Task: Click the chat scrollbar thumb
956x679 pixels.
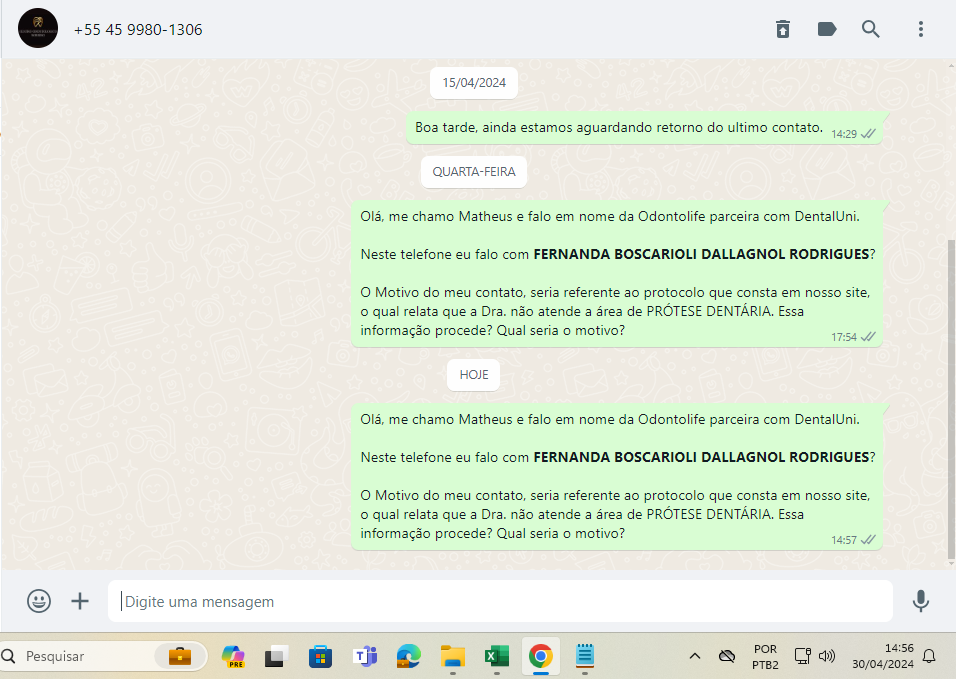Action: pos(951,399)
